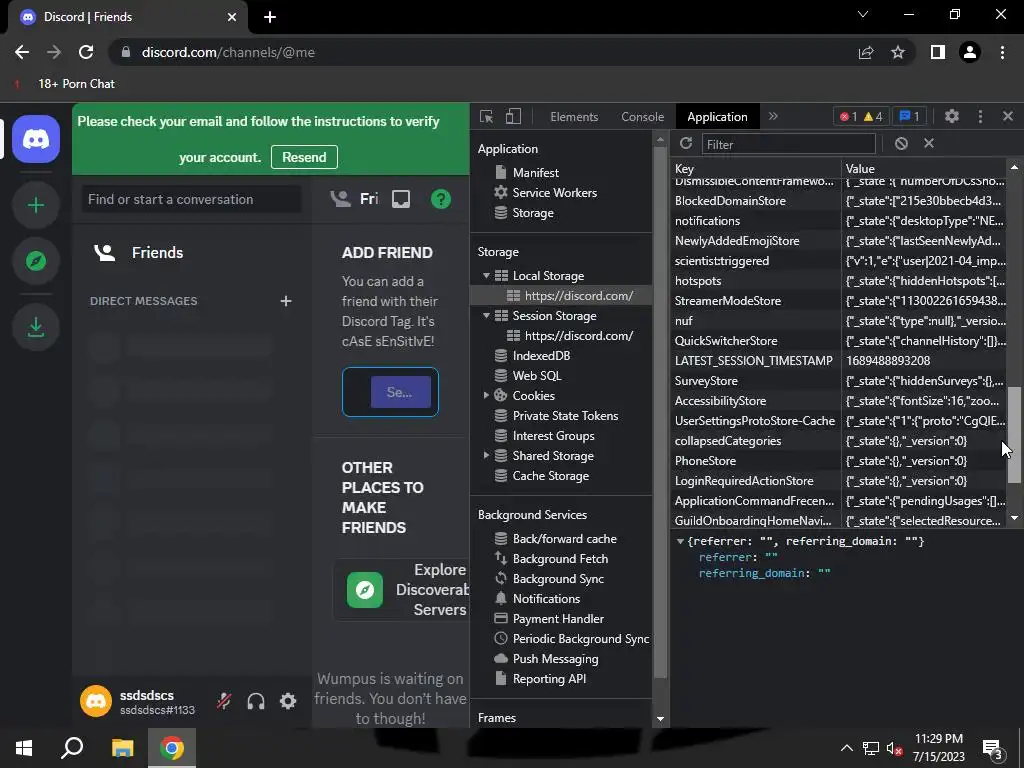Screen dimensions: 1024x768
Task: Toggle the headphones deafen icon
Action: pyautogui.click(x=256, y=701)
